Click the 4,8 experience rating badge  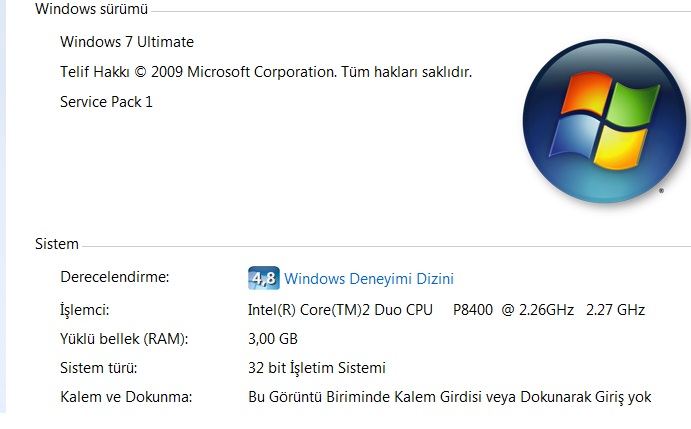(x=263, y=278)
